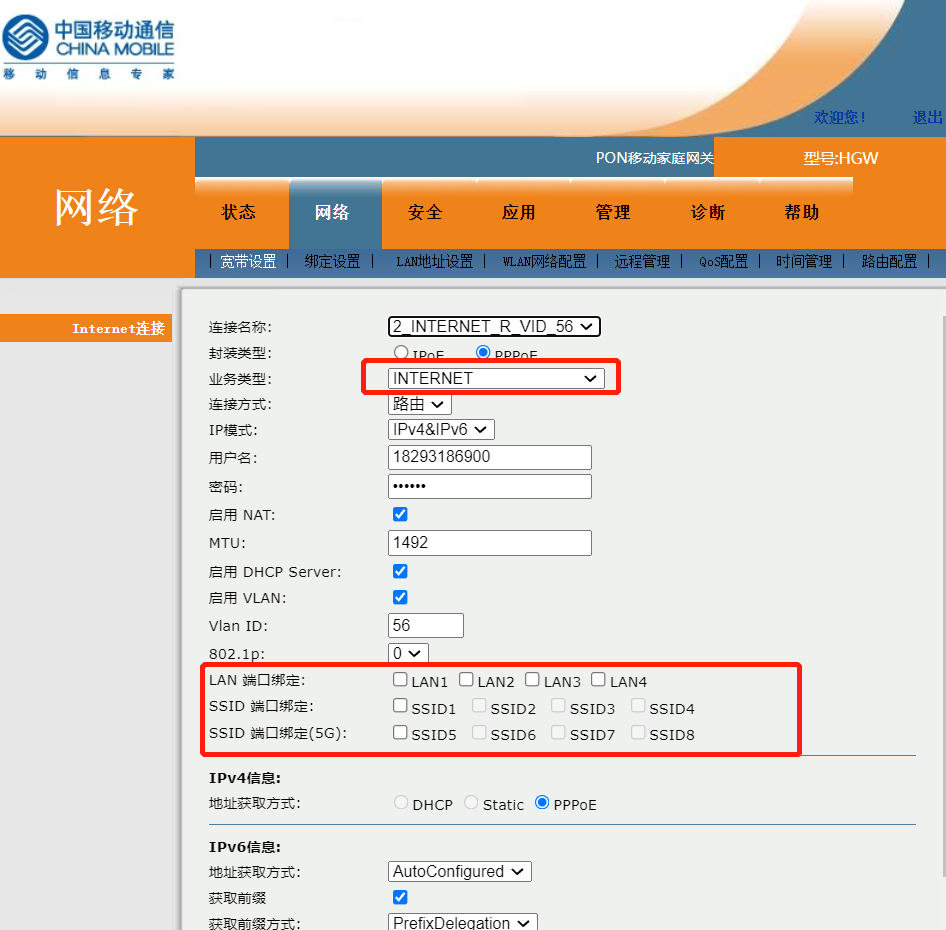Check the LAN2 port binding box

coord(466,680)
